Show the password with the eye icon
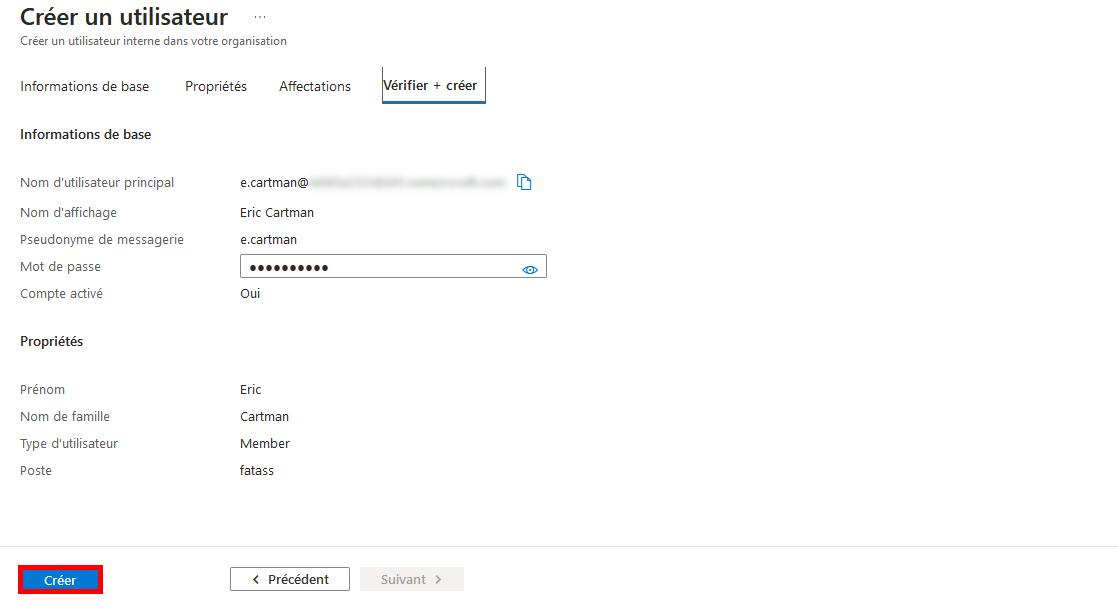The image size is (1118, 611). 530,269
